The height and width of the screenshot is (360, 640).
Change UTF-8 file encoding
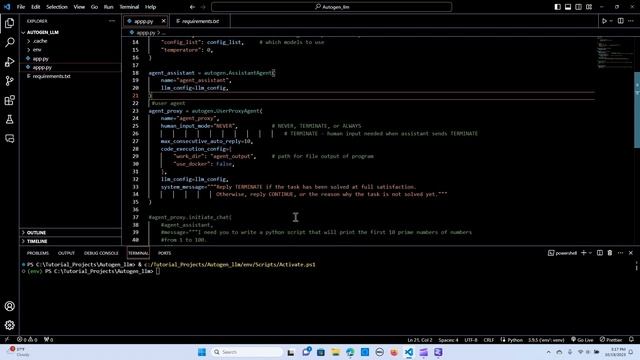pos(471,340)
